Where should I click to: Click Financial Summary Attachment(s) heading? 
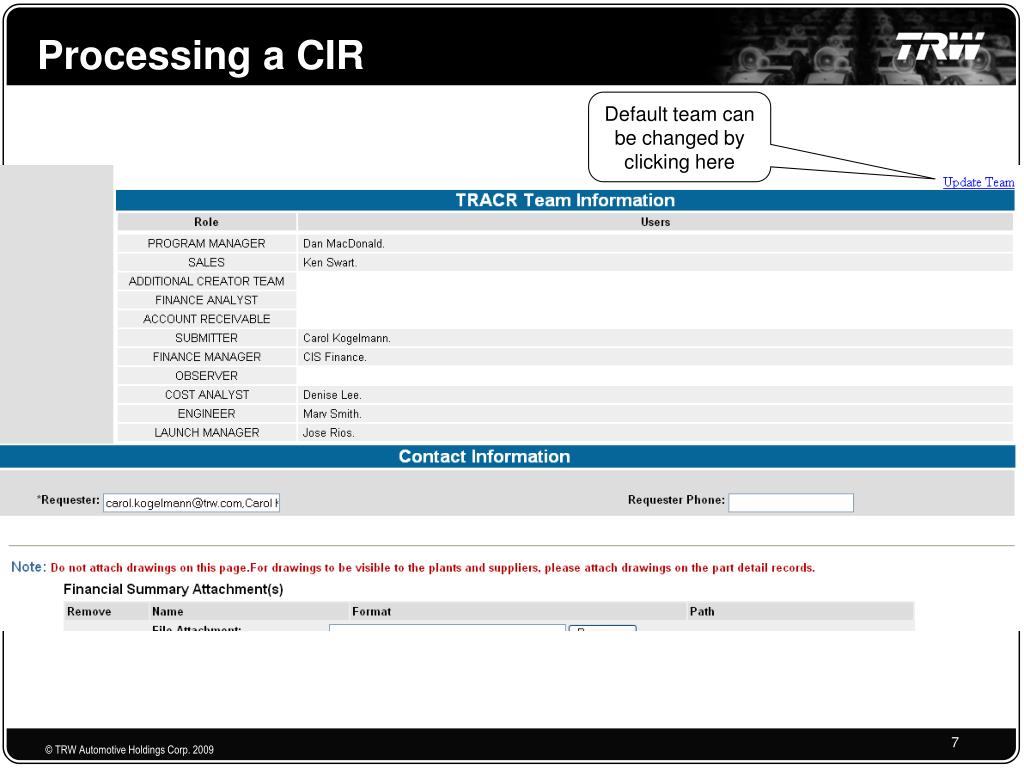coord(173,589)
